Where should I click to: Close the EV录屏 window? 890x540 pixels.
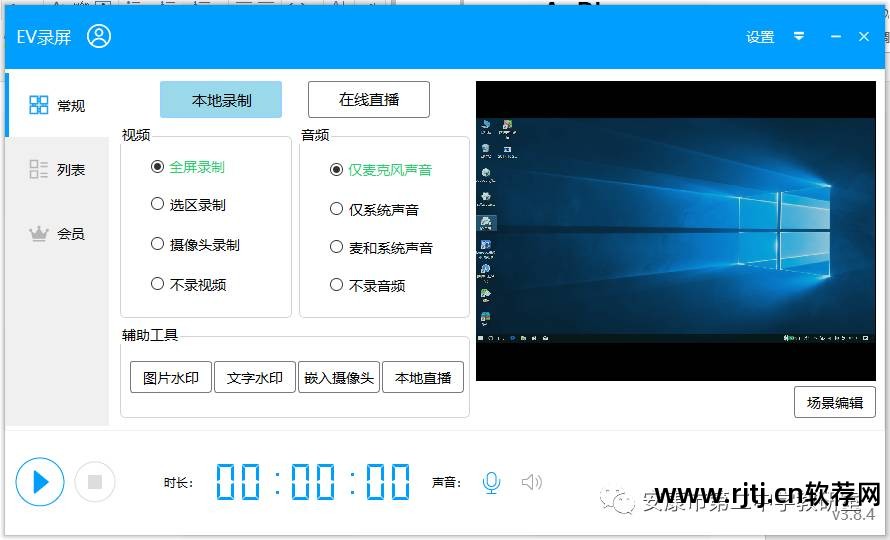864,36
